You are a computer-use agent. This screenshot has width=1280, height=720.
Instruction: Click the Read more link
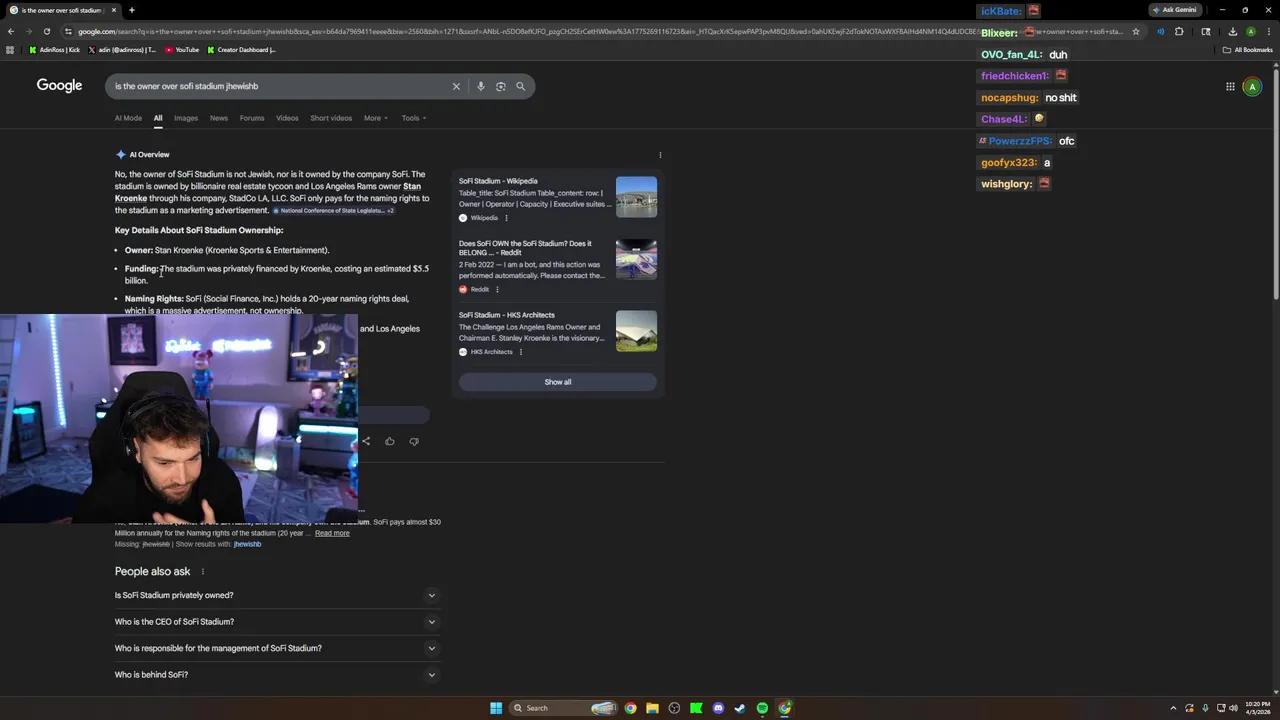tap(332, 533)
